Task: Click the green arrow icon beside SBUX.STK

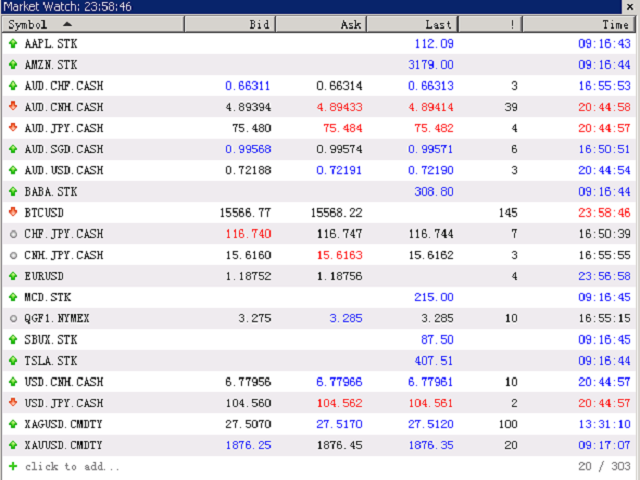Action: 13,339
